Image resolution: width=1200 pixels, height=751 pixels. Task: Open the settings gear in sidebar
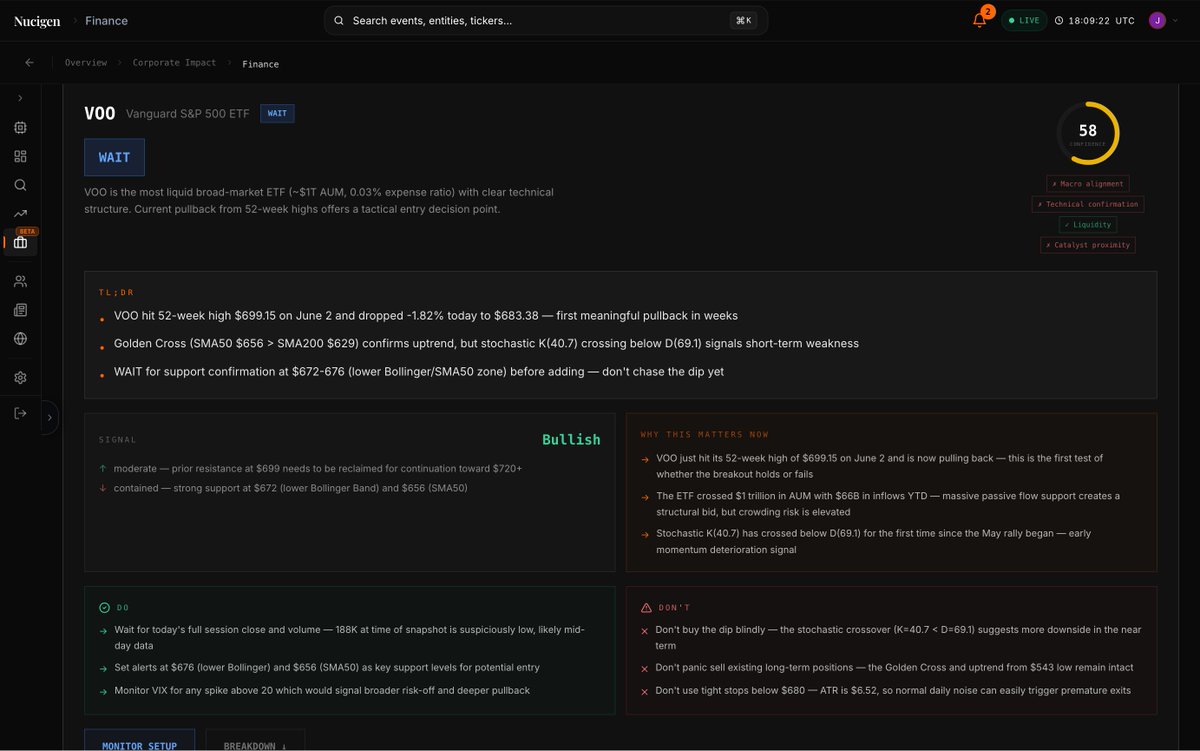20,378
